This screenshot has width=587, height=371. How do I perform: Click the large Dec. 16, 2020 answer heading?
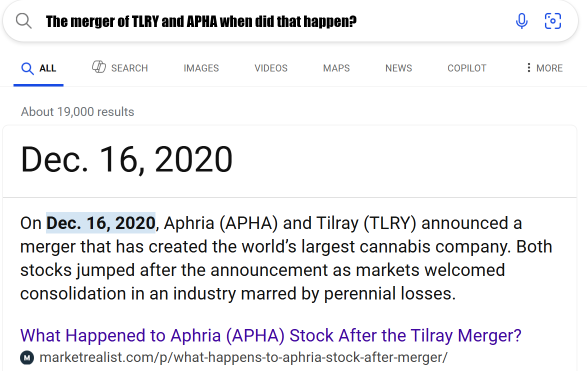tap(127, 160)
